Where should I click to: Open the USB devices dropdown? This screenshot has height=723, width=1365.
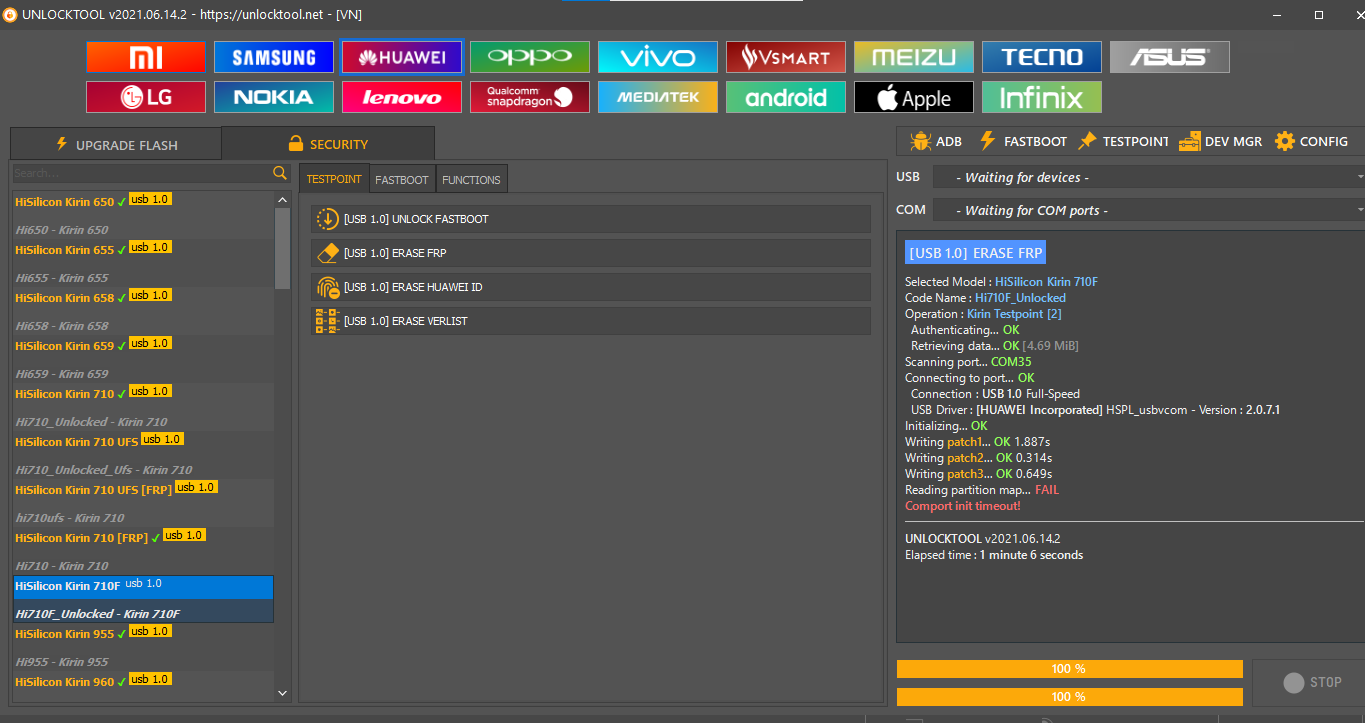[x=1148, y=177]
